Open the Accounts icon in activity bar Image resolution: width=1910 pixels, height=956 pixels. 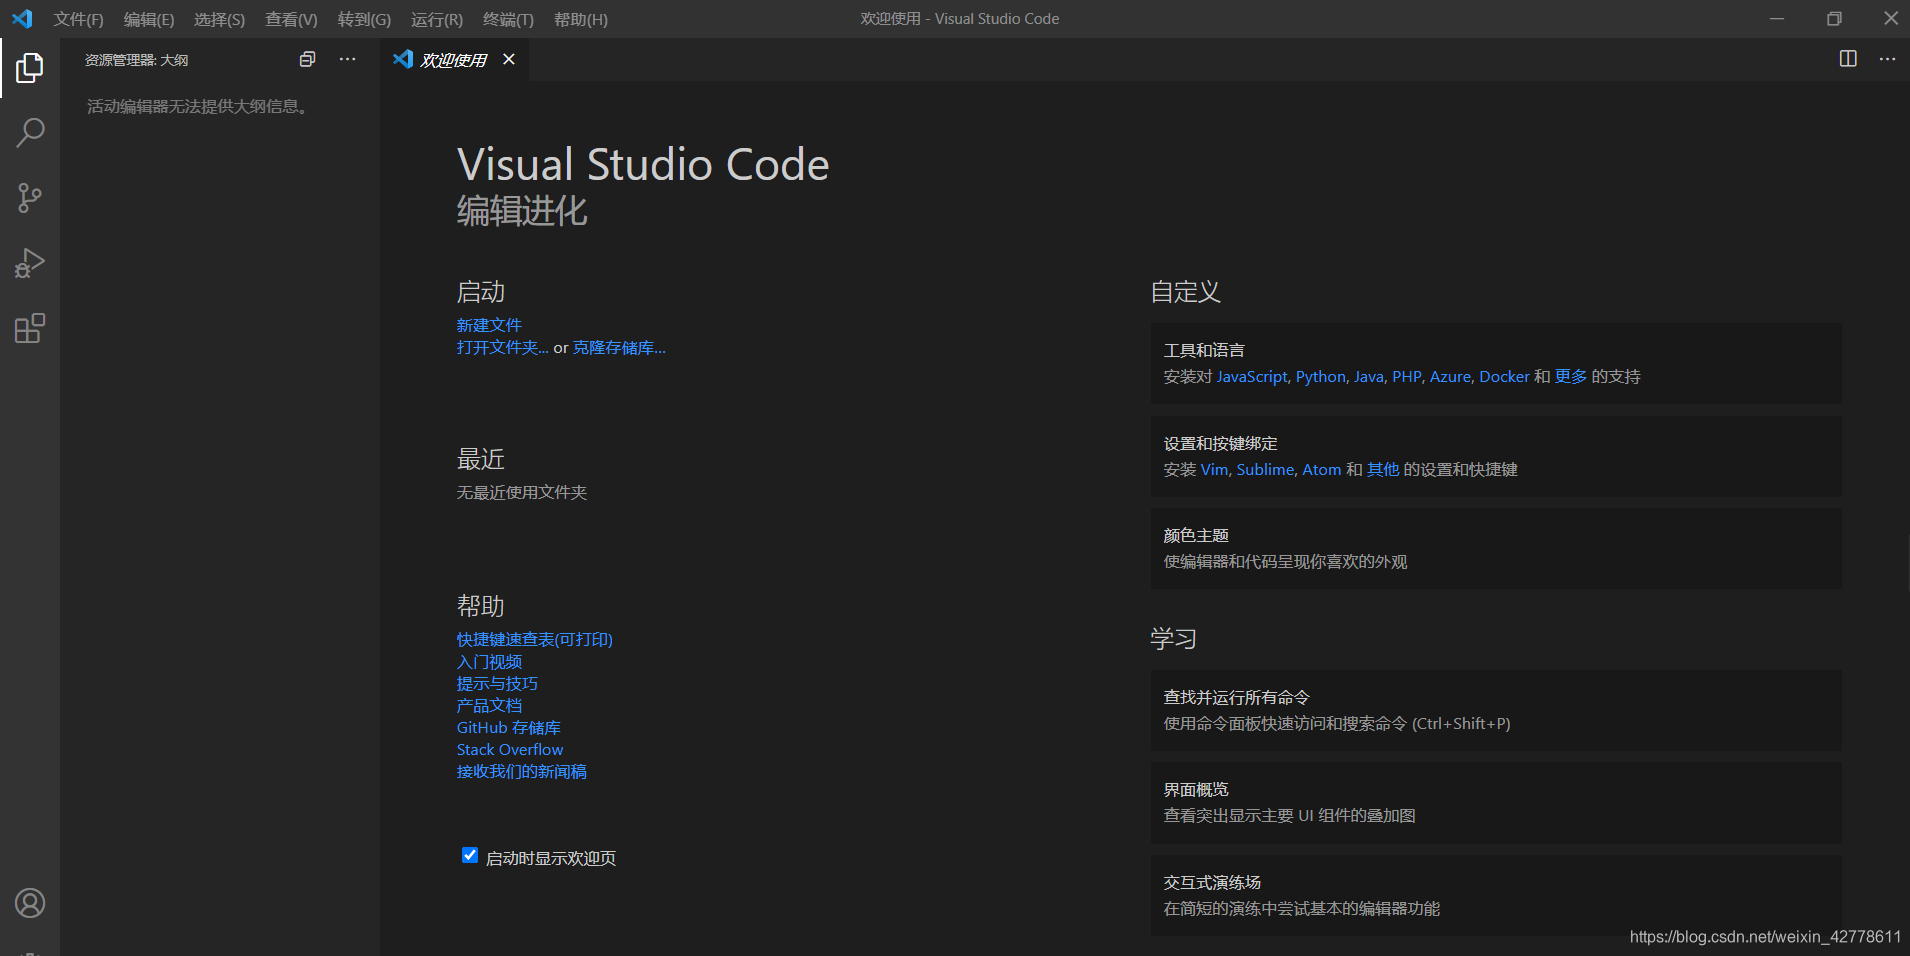tap(30, 903)
